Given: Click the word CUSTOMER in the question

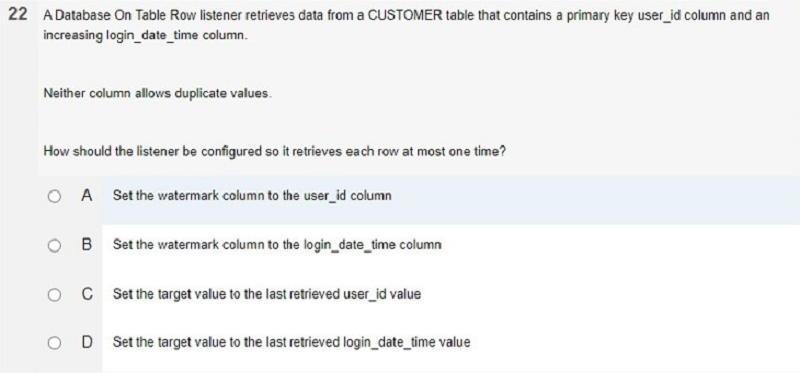Looking at the screenshot, I should click(405, 15).
